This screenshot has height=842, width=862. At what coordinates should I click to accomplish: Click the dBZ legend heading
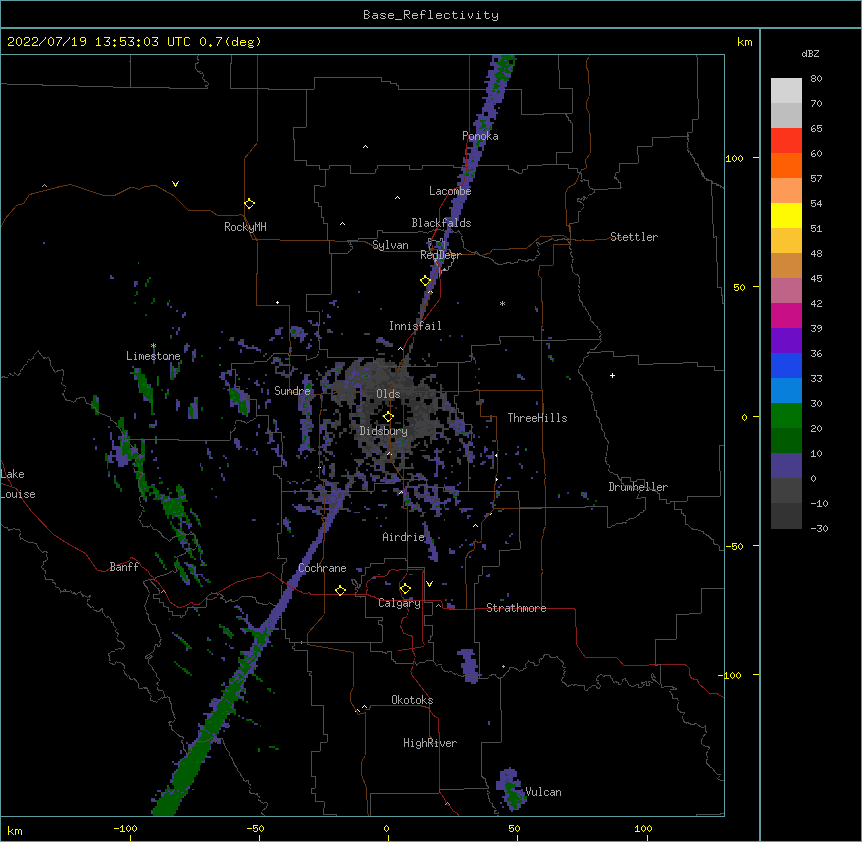pos(810,53)
